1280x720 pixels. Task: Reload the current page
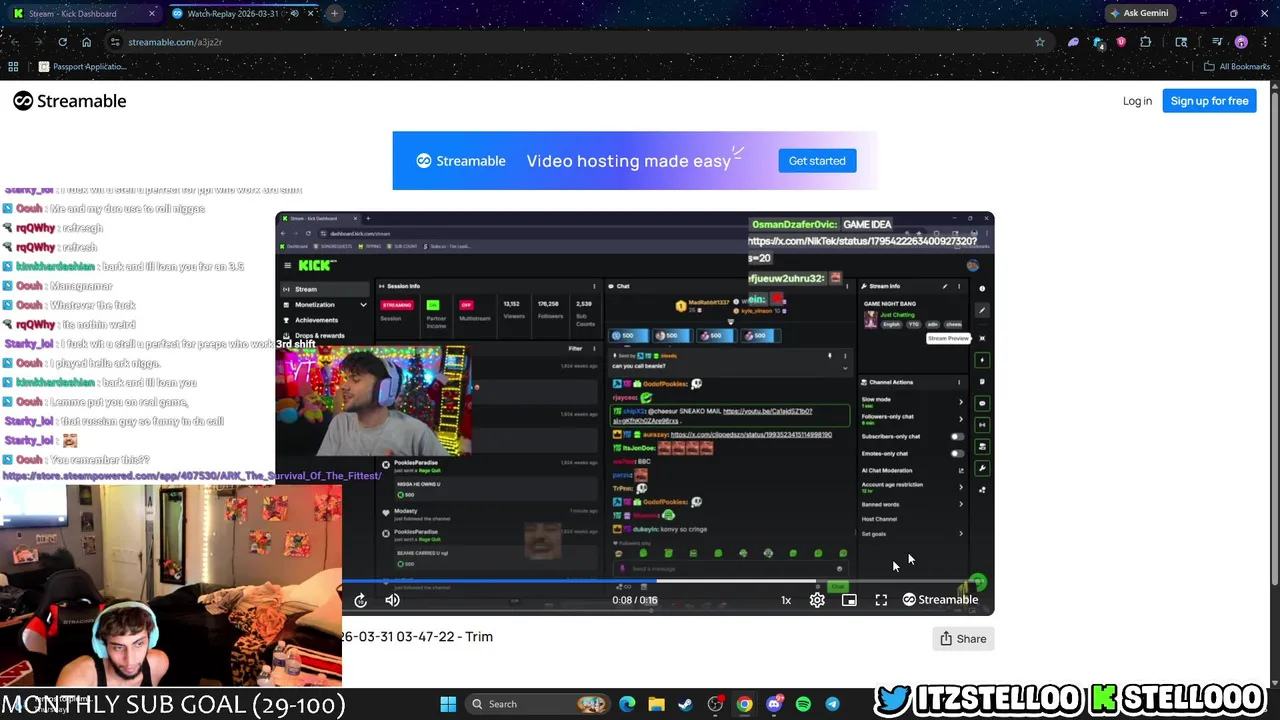[x=62, y=42]
